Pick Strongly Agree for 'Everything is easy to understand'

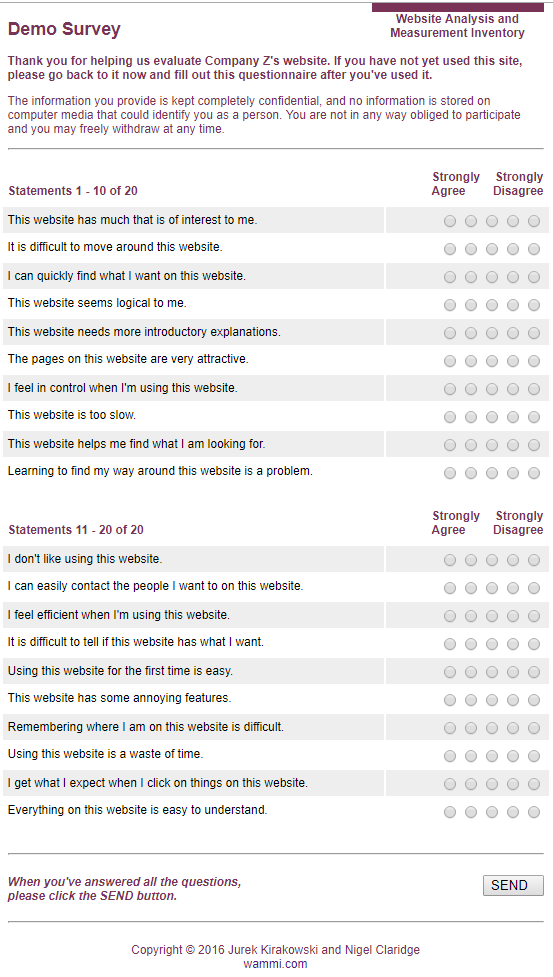coord(450,813)
